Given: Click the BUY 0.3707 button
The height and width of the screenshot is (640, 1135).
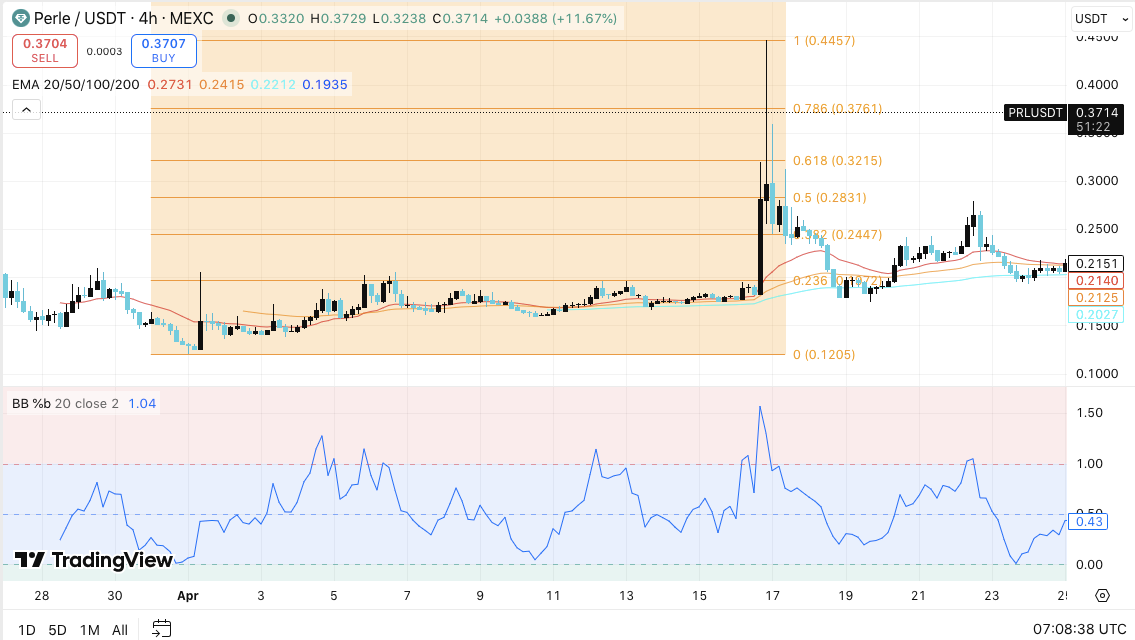Looking at the screenshot, I should (163, 50).
